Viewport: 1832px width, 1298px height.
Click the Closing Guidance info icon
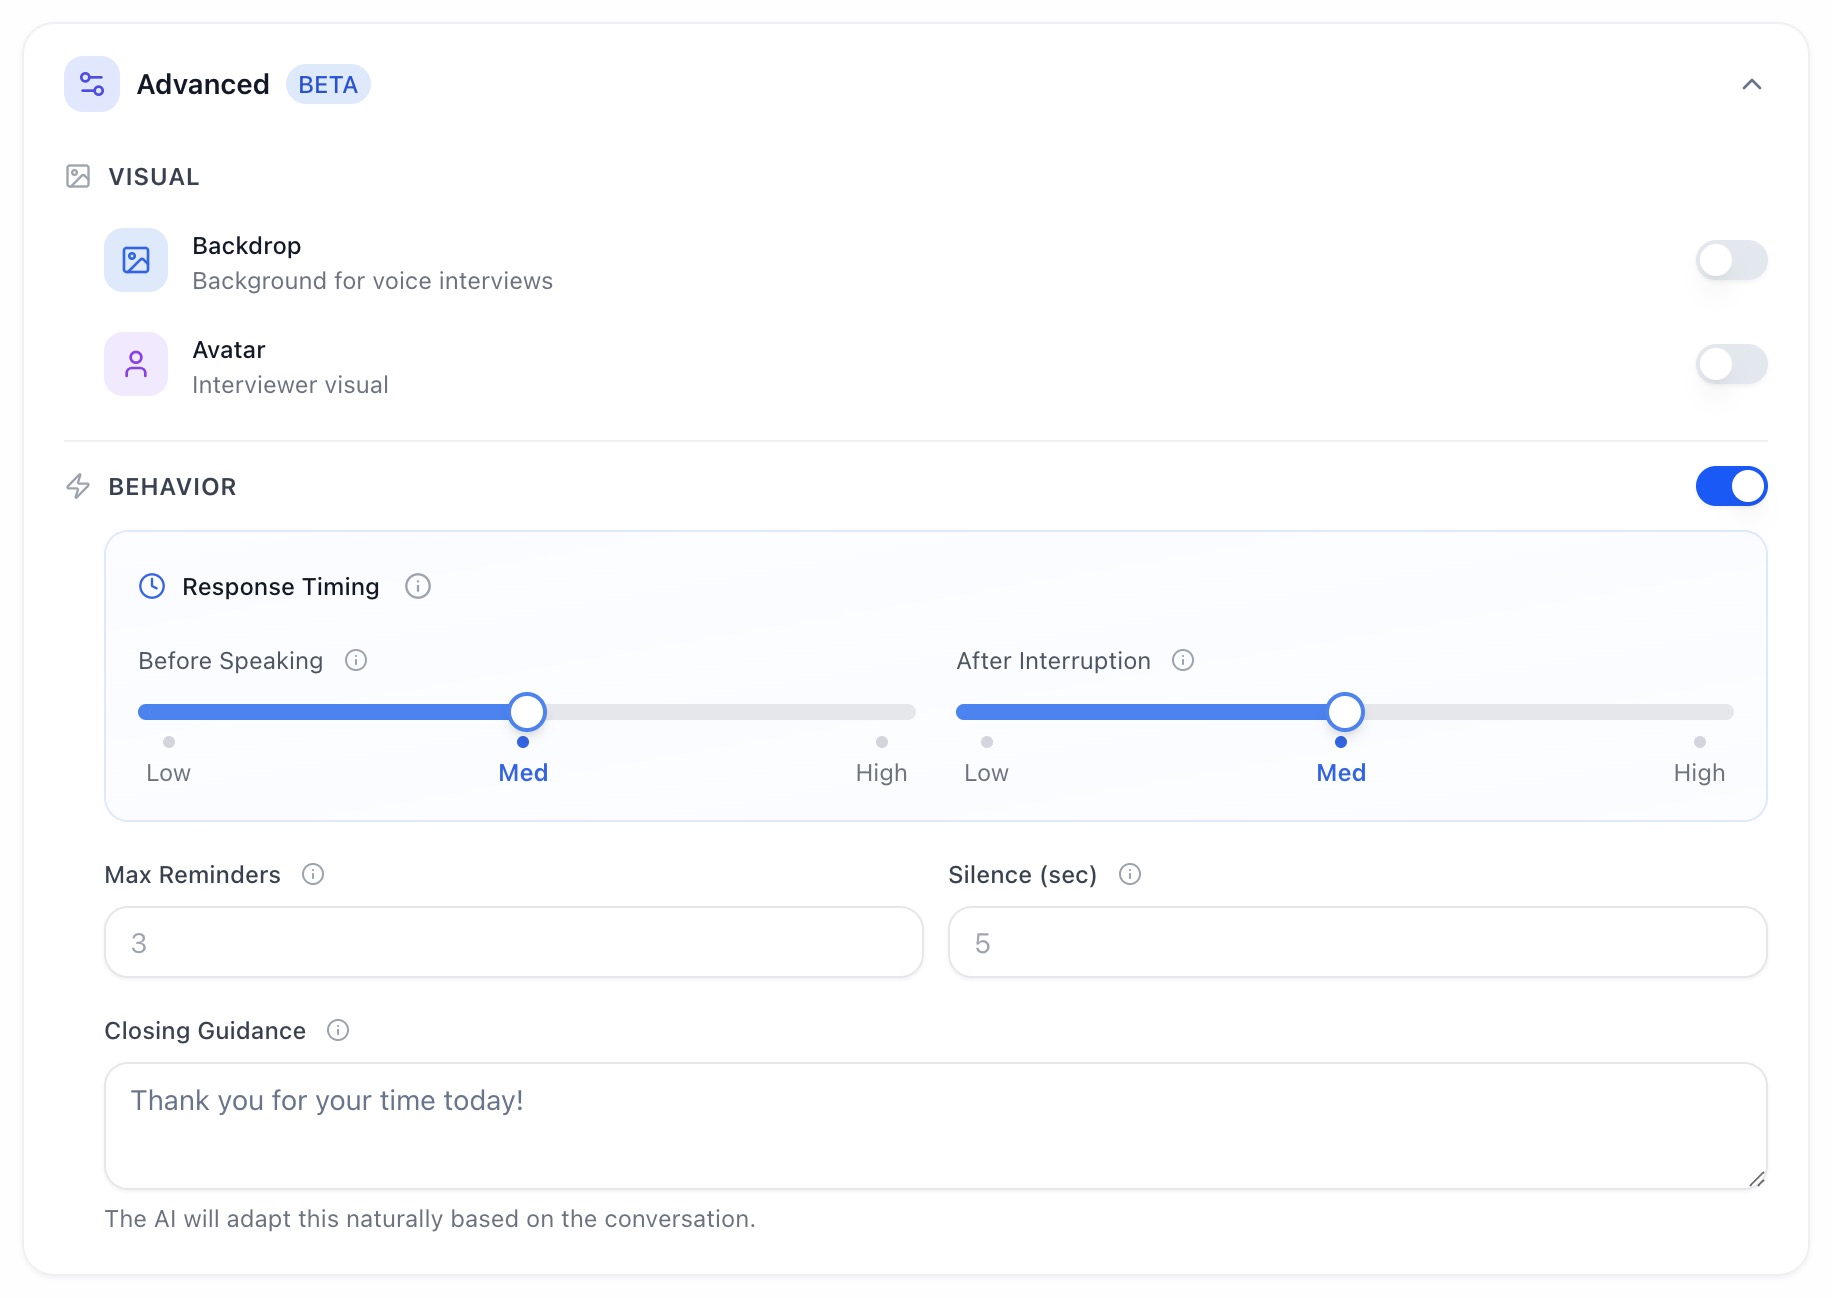[x=338, y=1030]
